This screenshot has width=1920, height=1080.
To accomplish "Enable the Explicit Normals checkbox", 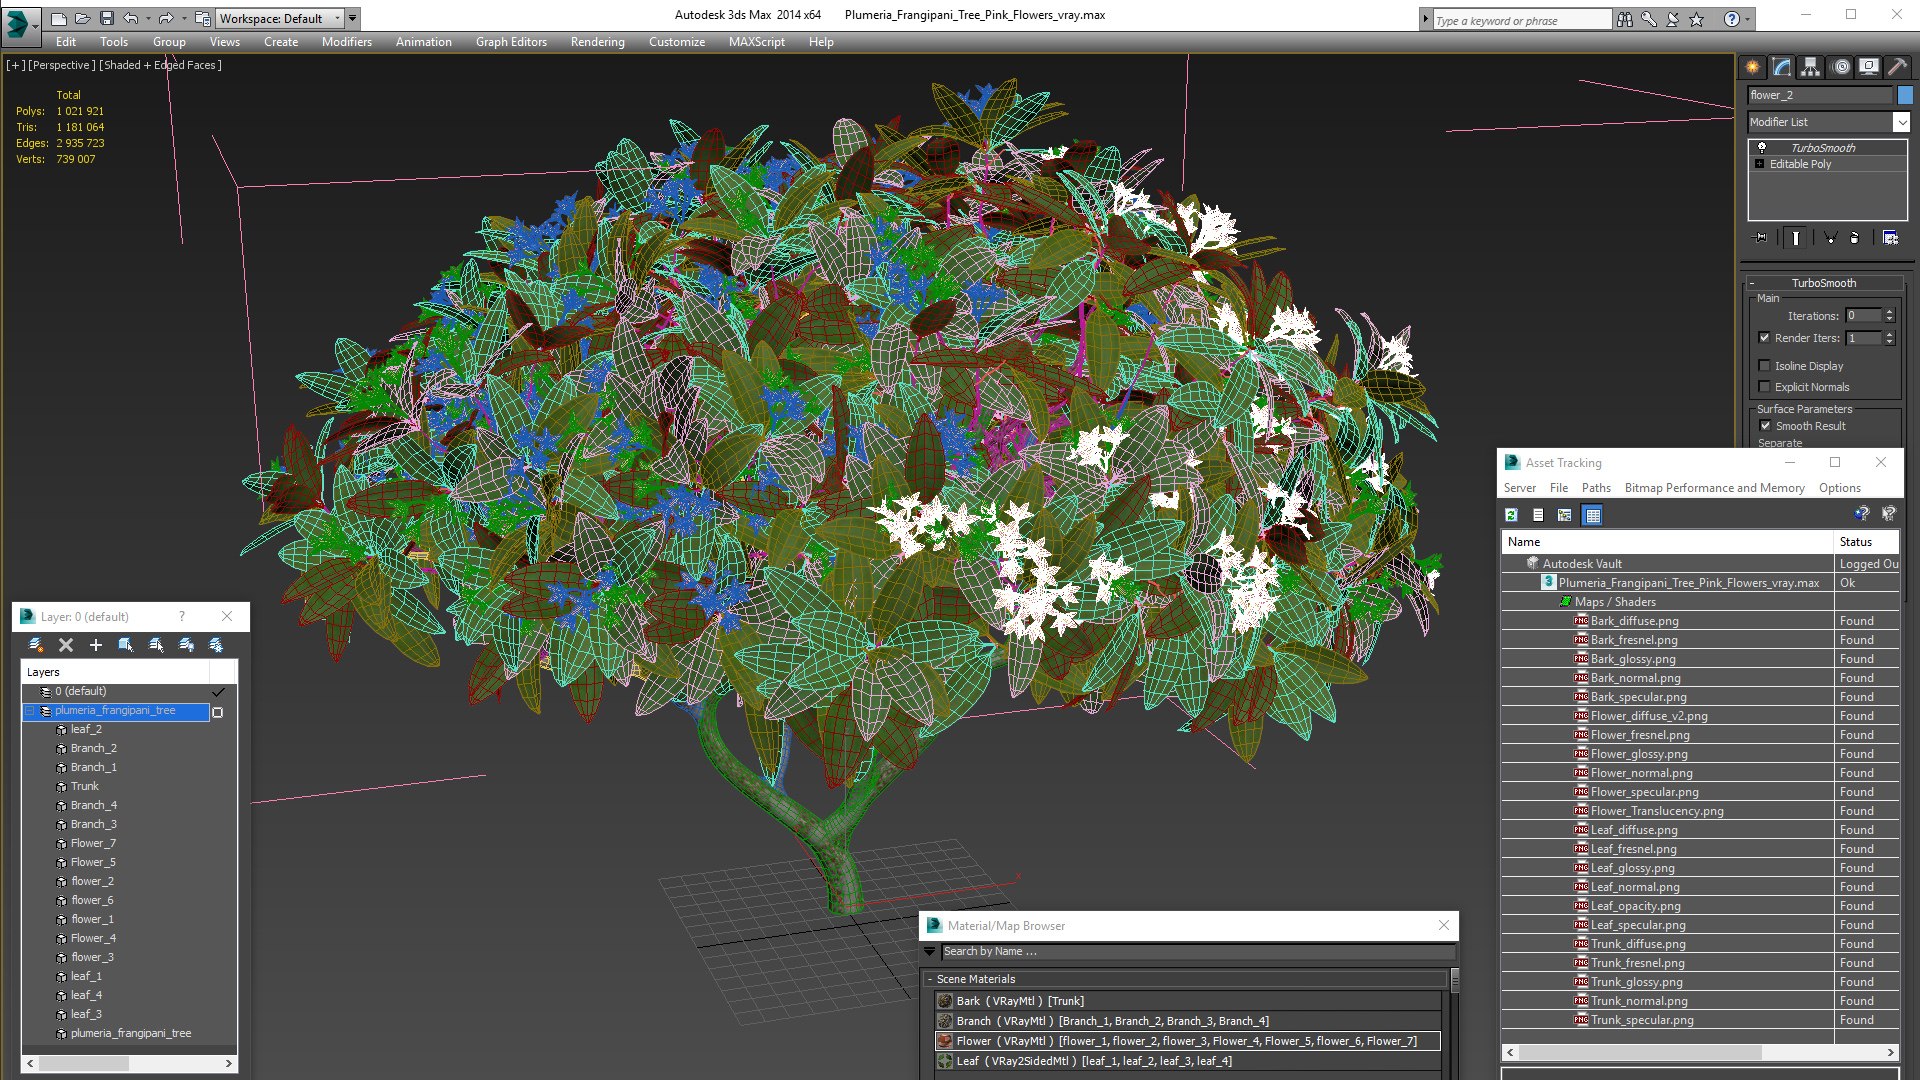I will click(1764, 387).
